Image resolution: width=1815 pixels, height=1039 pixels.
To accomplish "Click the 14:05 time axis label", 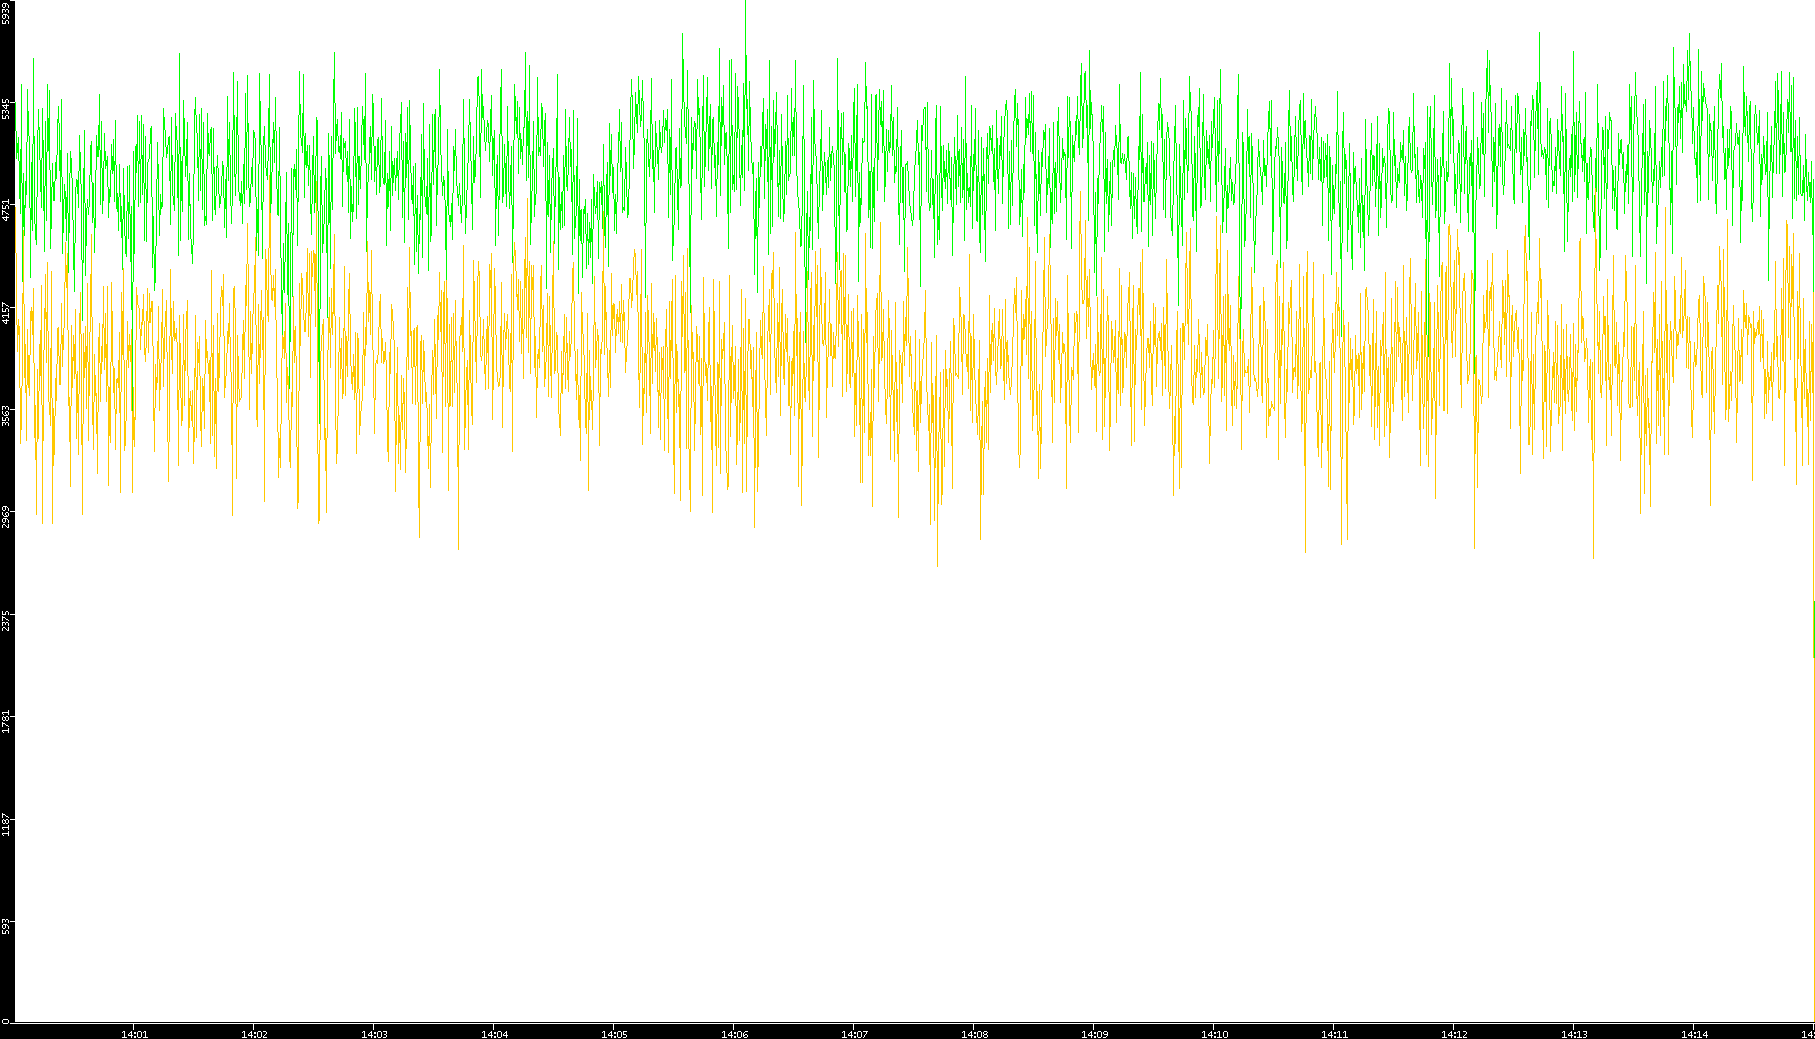I will point(614,1033).
